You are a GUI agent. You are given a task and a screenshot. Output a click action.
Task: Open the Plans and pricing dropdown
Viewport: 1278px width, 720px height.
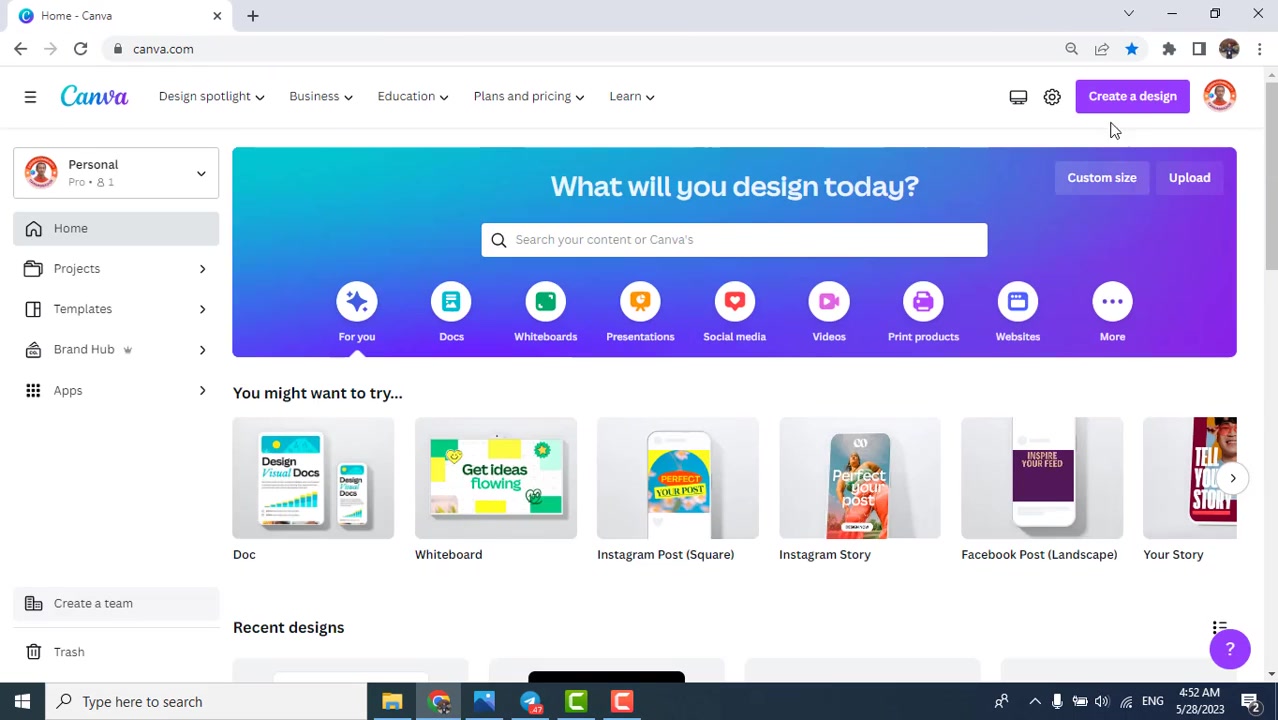(528, 96)
